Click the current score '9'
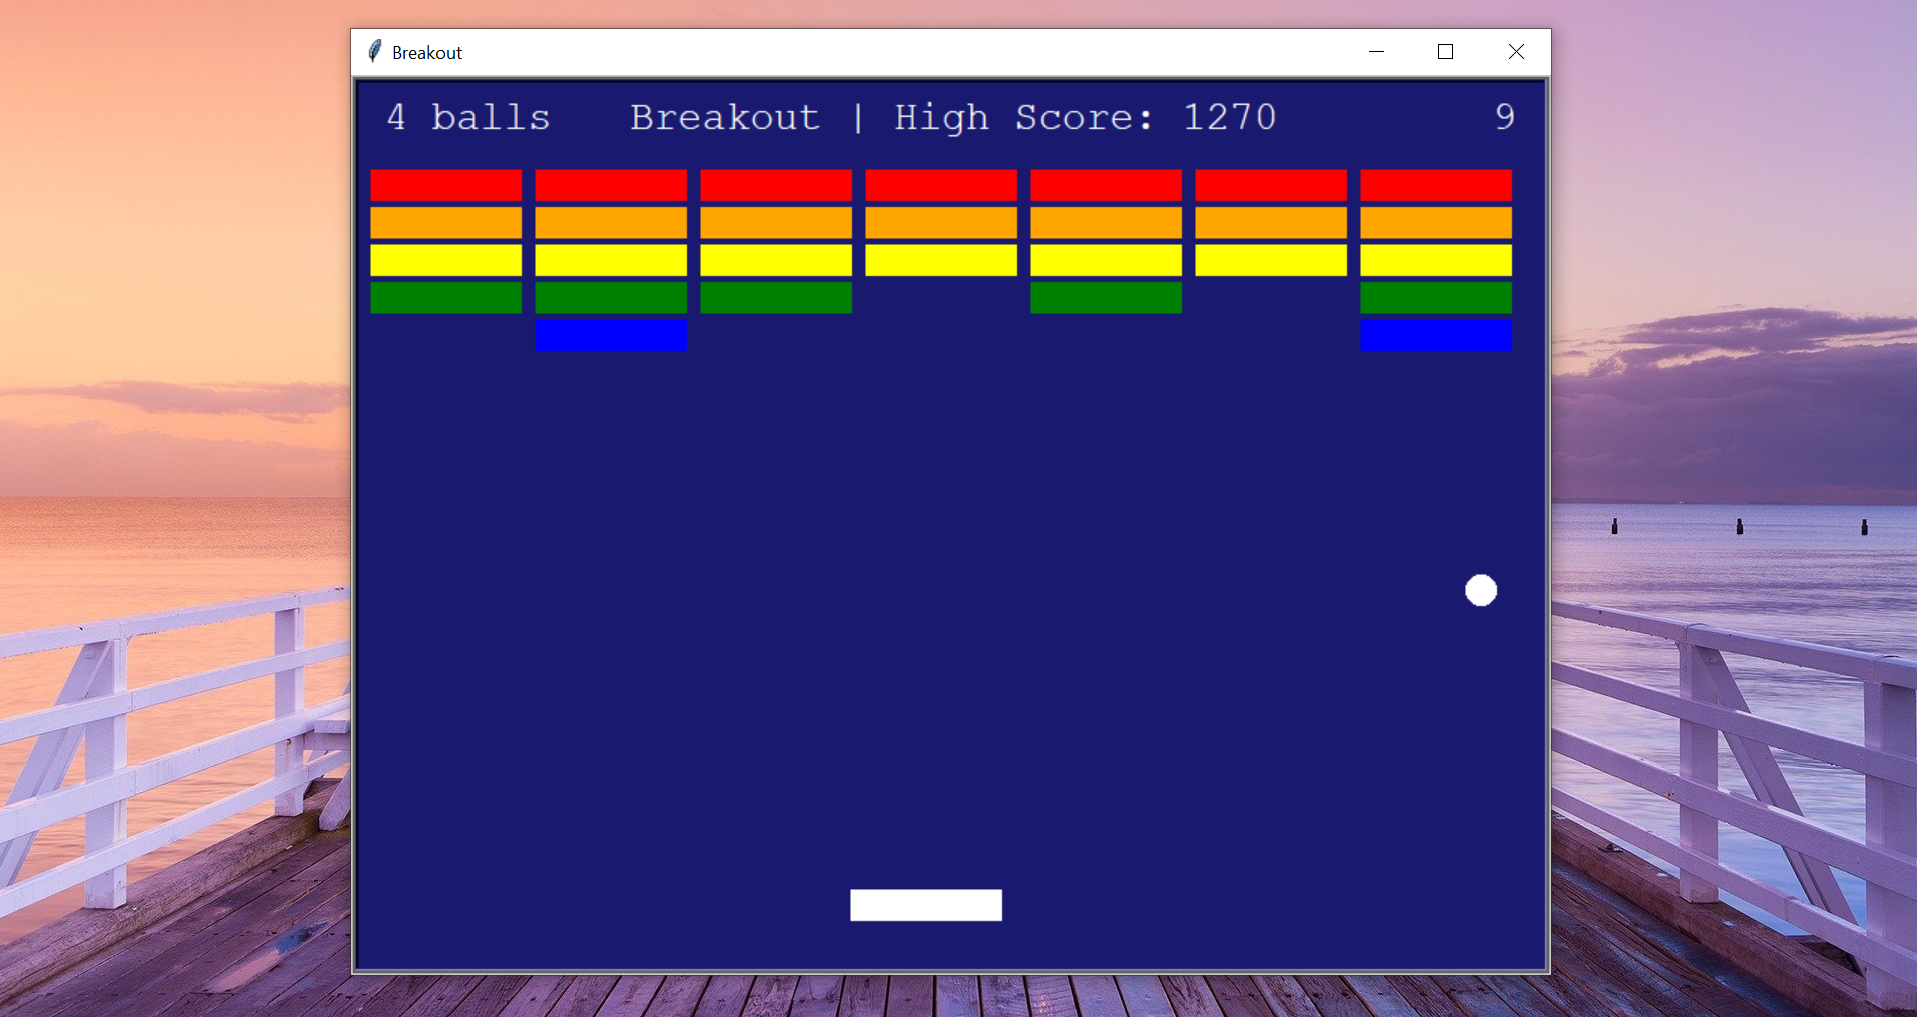Viewport: 1917px width, 1017px height. 1504,117
